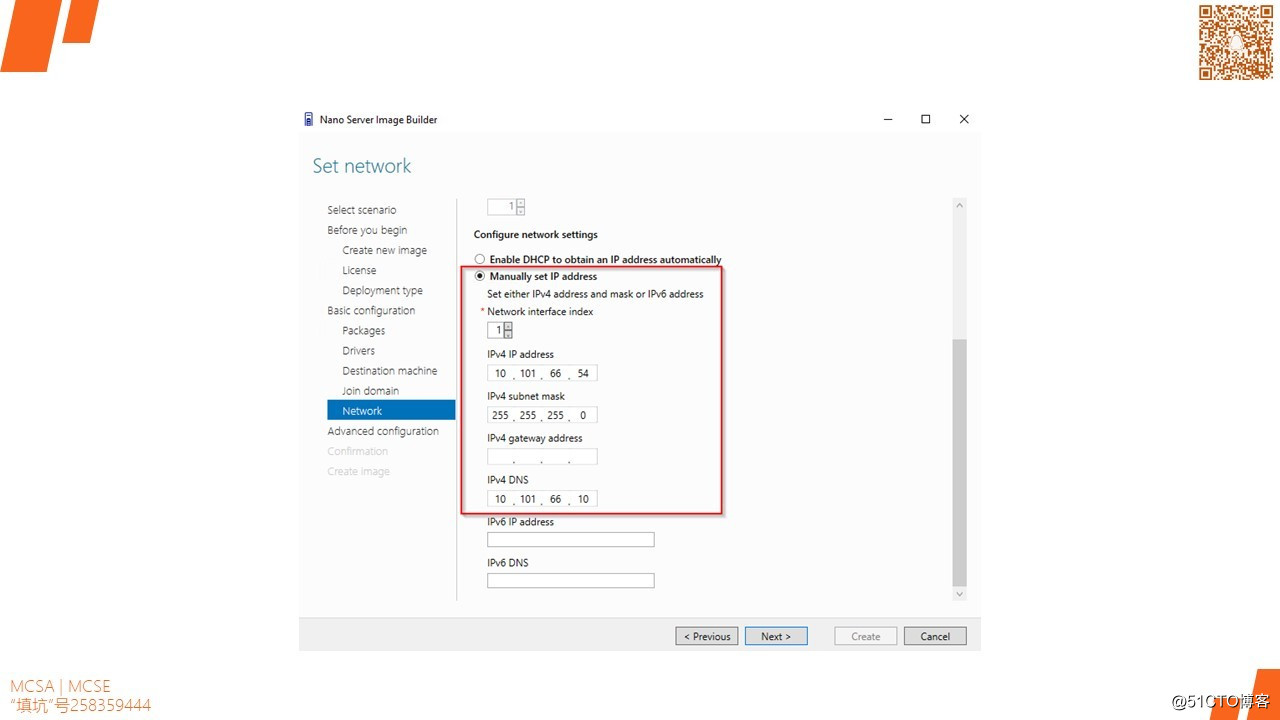Click the Network interface index field
The height and width of the screenshot is (720, 1280).
click(496, 330)
